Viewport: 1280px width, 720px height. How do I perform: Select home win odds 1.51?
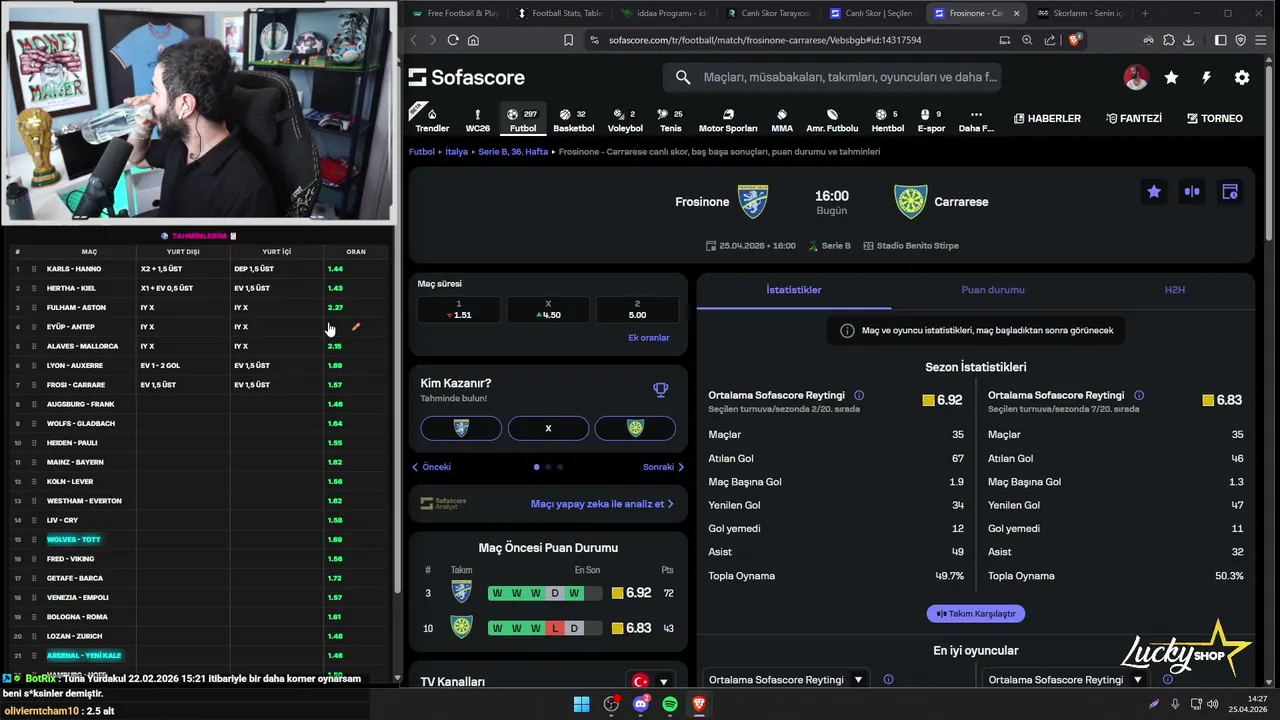(x=459, y=309)
